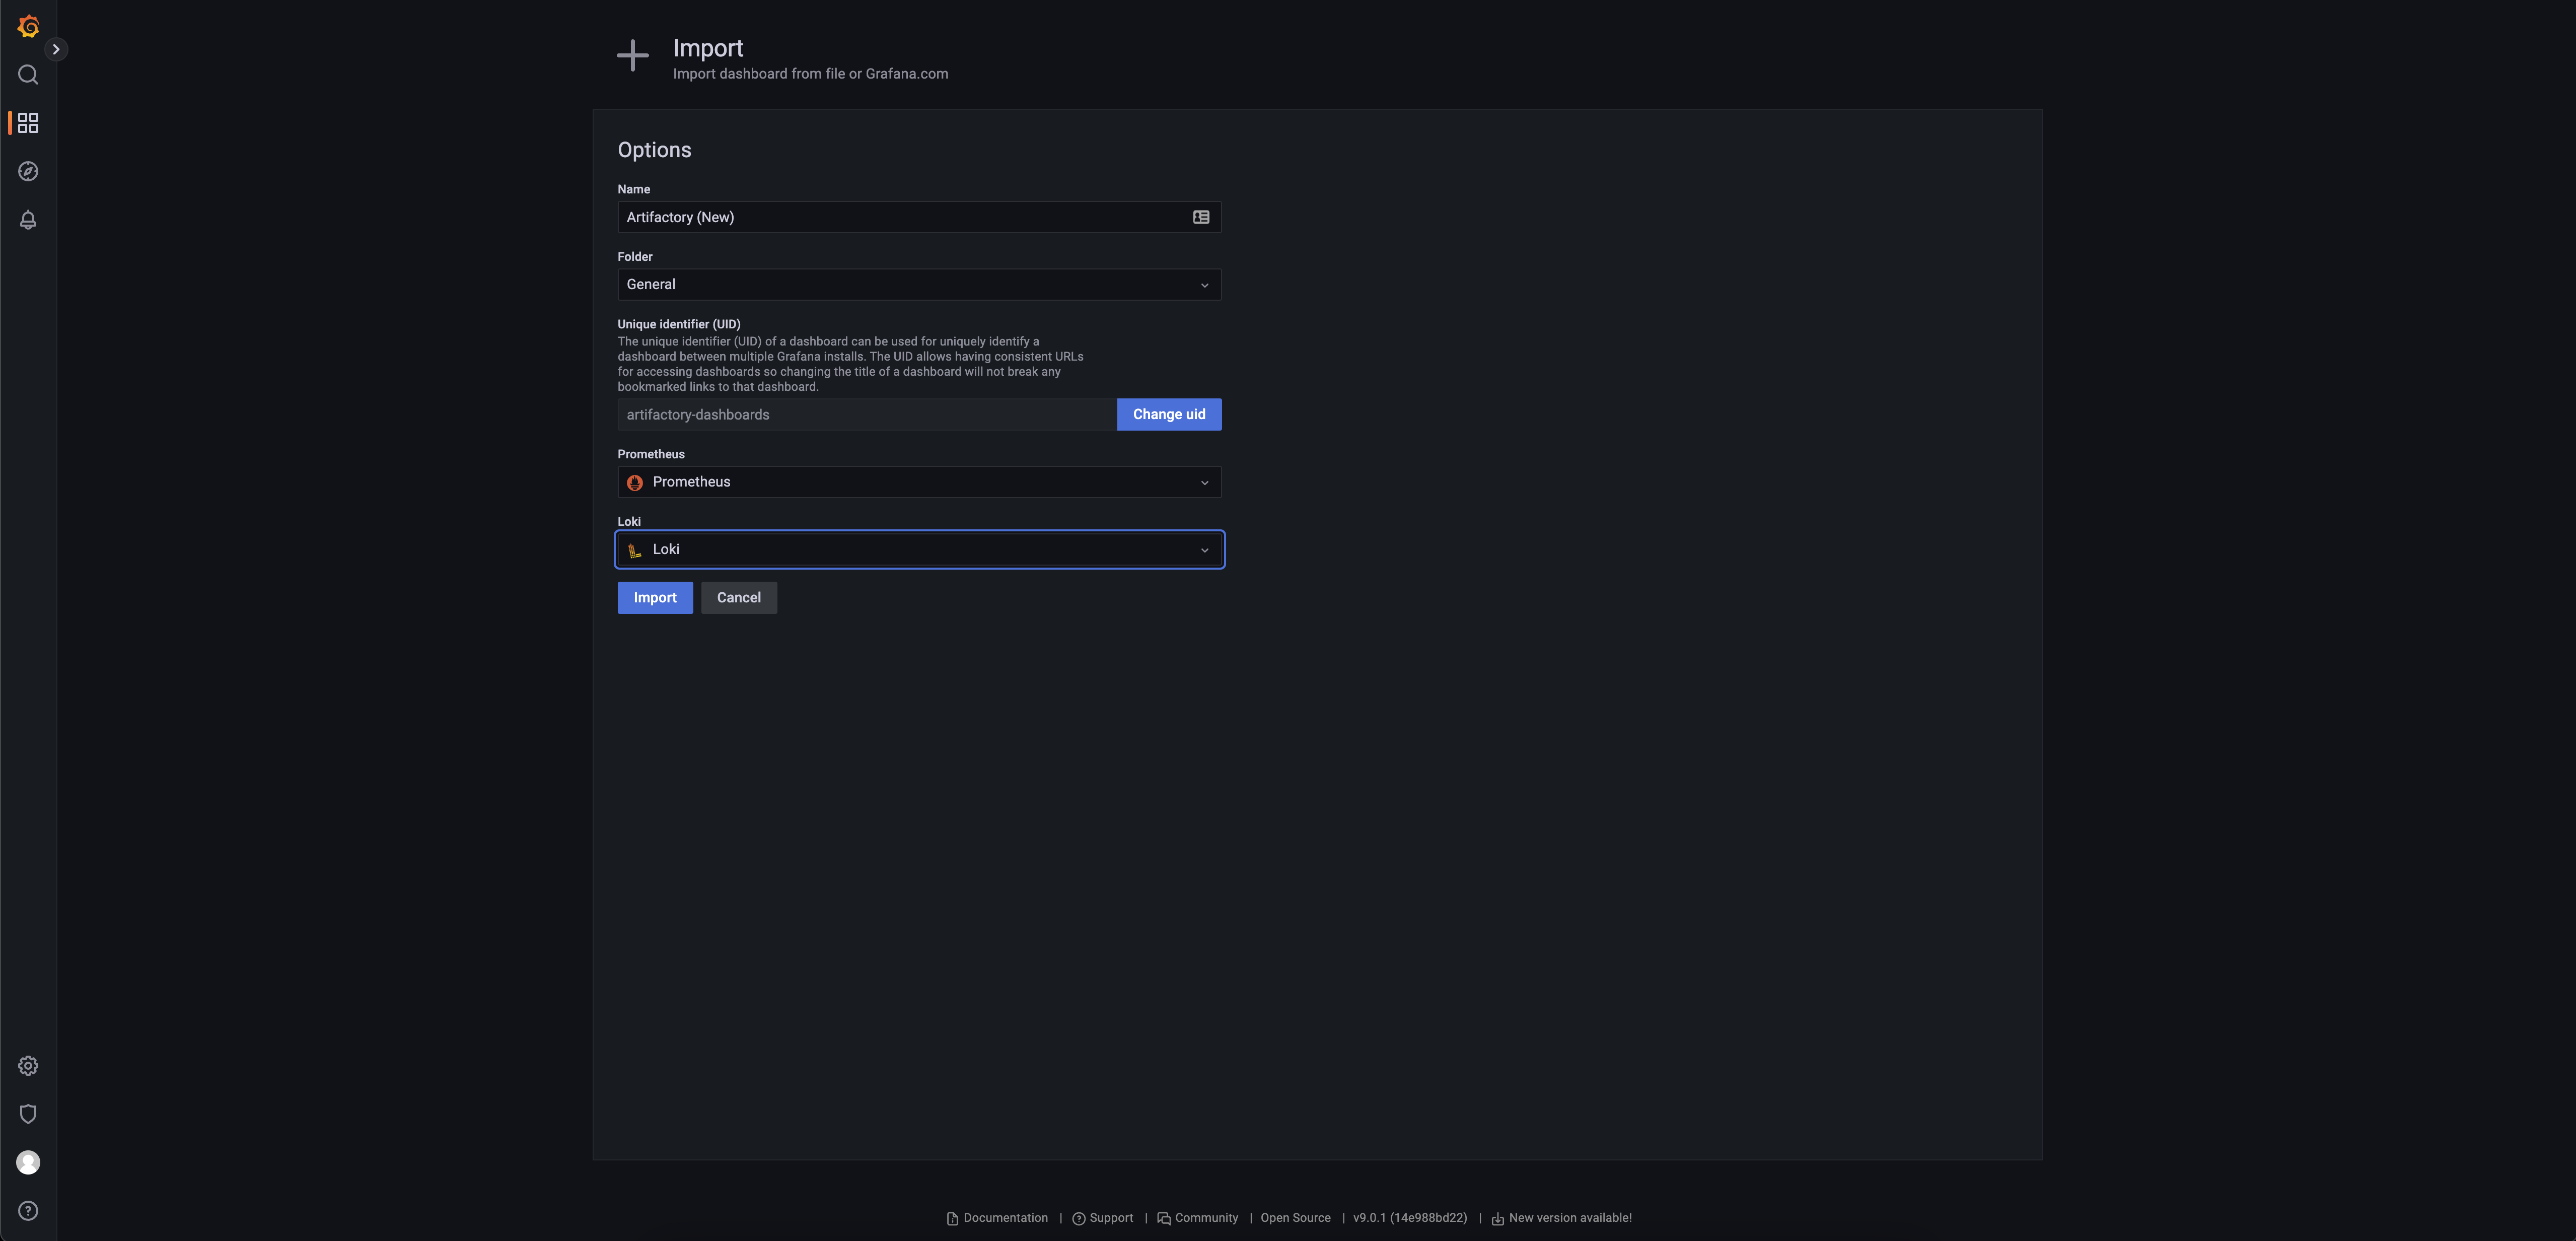Open the Loki data source dropdown
Image resolution: width=2576 pixels, height=1241 pixels.
coord(918,550)
